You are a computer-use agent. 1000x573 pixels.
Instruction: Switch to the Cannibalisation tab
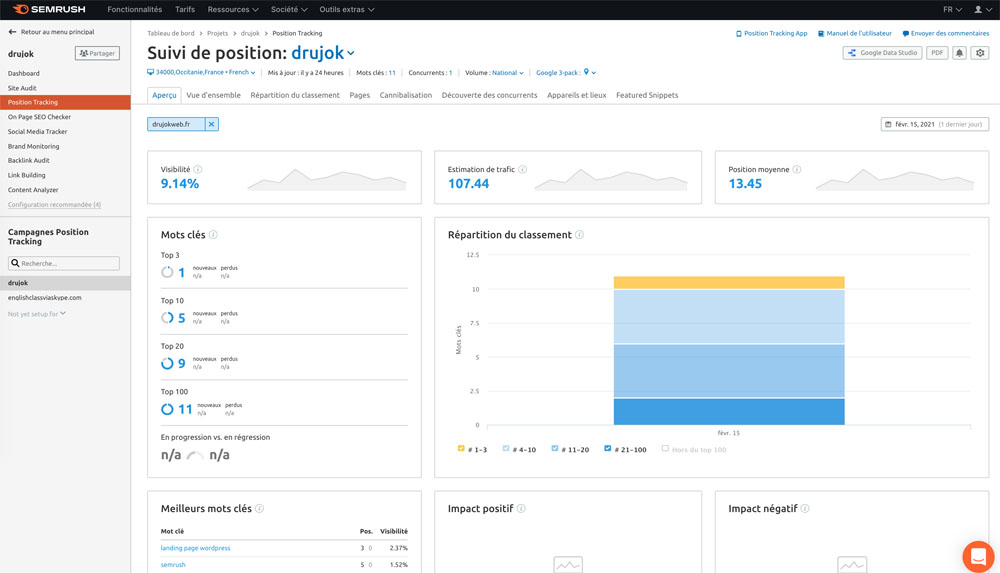point(406,95)
